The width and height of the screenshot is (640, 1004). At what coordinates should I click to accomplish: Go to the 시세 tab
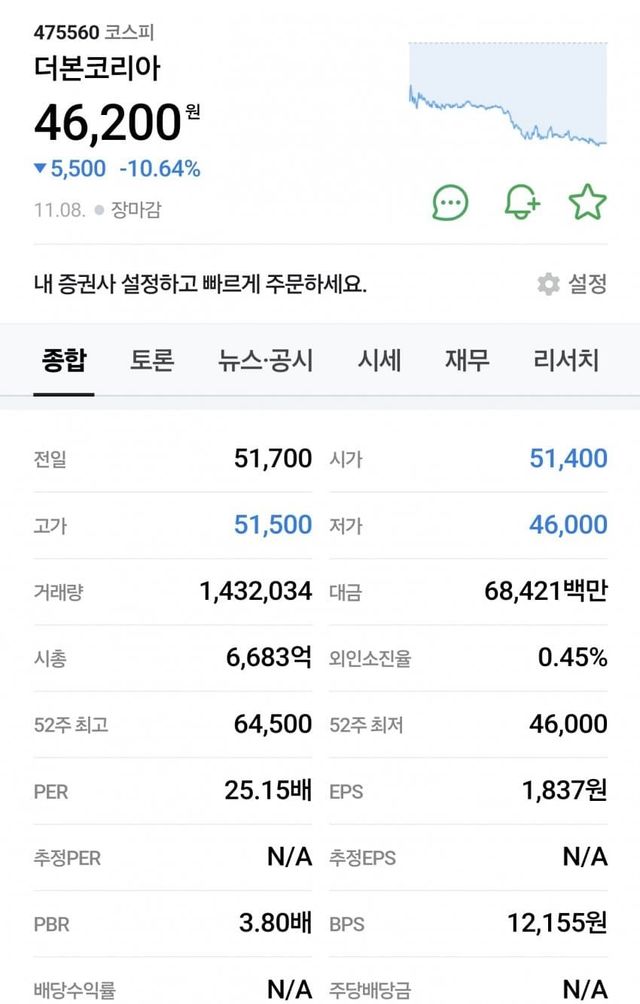[x=380, y=360]
